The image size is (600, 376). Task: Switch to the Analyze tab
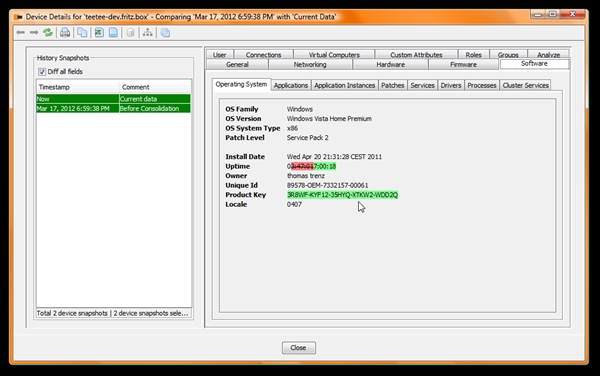tap(548, 55)
